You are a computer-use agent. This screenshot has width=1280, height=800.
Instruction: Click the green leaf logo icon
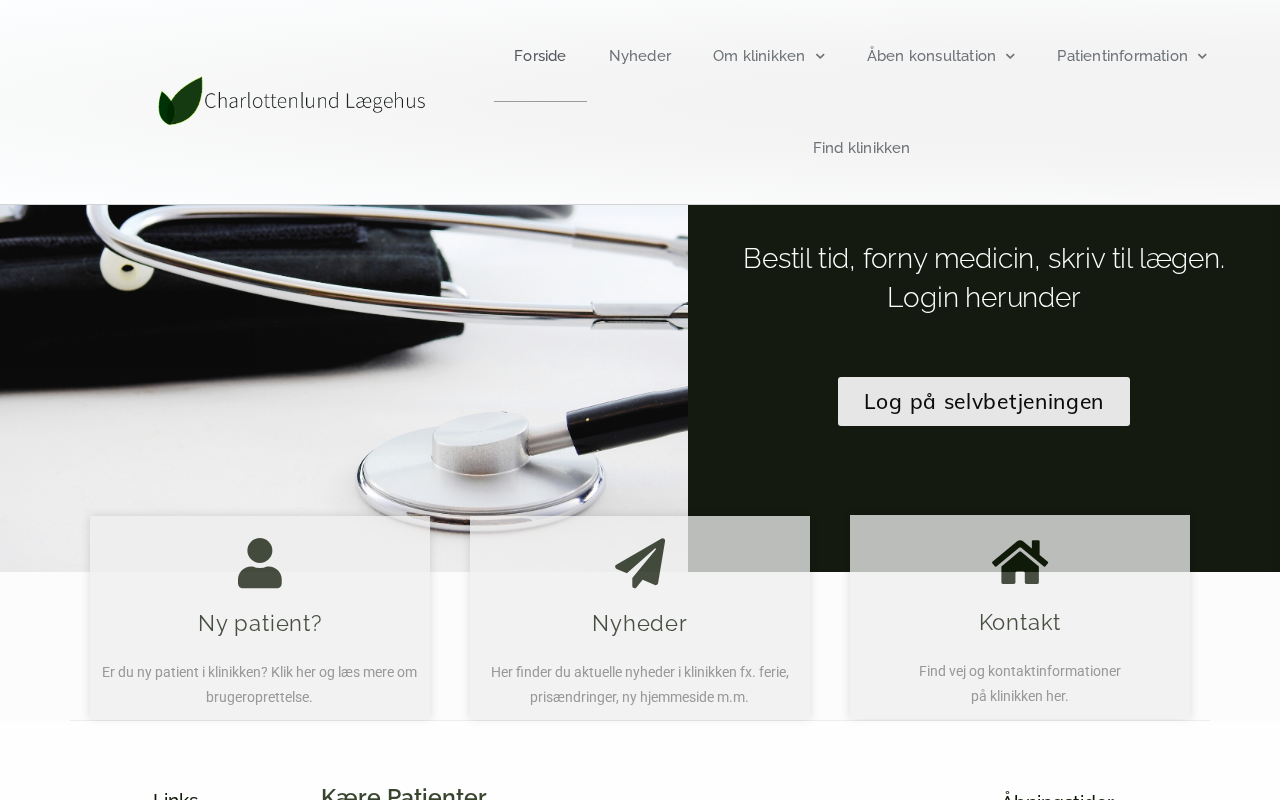(x=180, y=101)
